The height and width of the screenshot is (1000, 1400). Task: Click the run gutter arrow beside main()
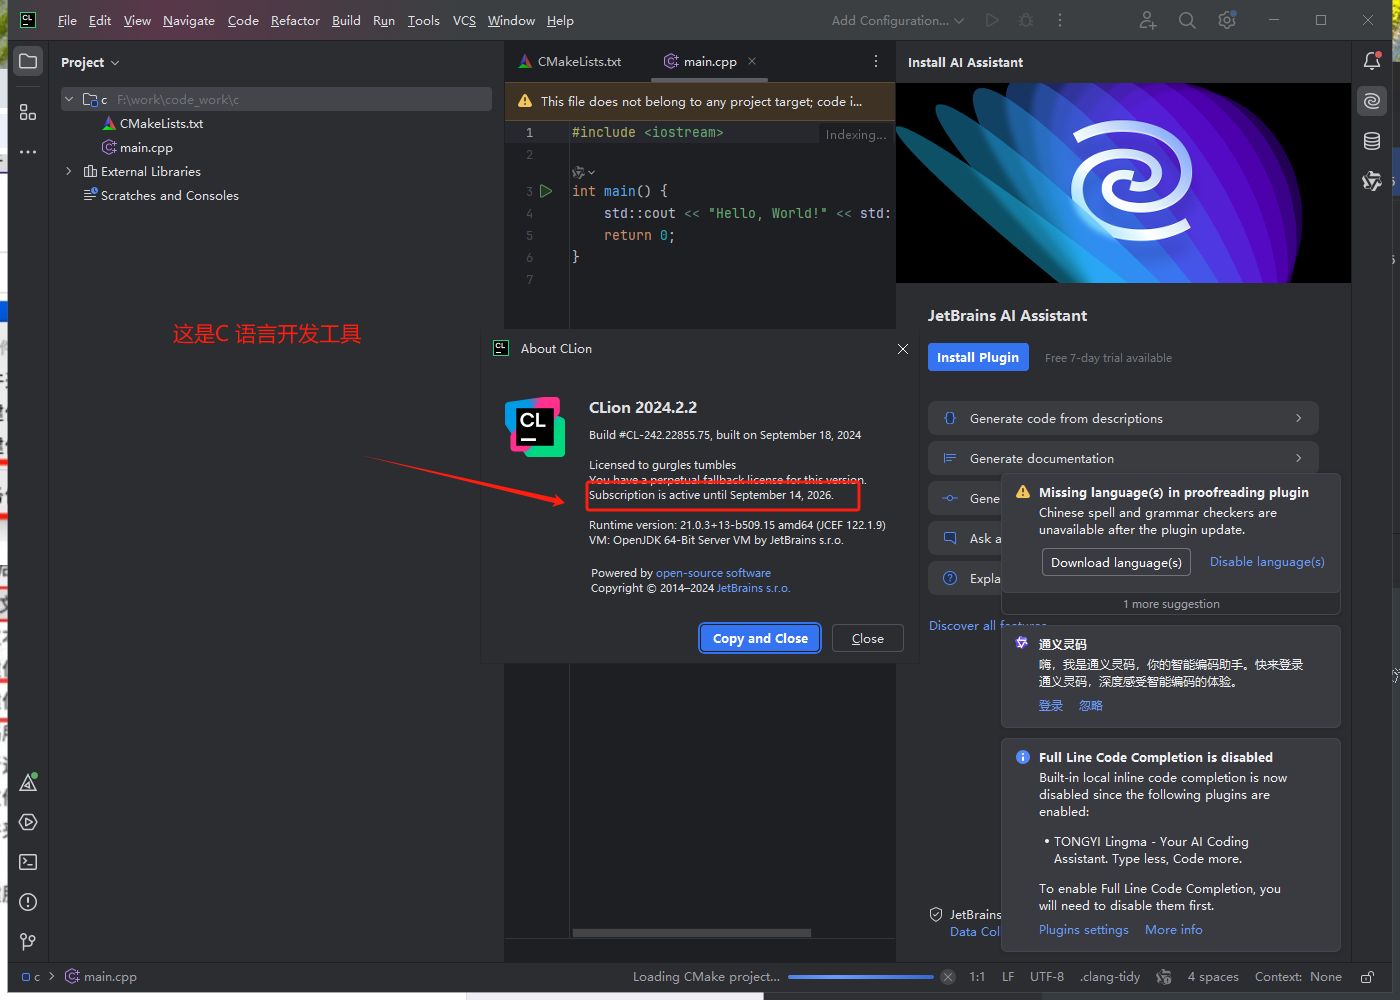click(546, 191)
